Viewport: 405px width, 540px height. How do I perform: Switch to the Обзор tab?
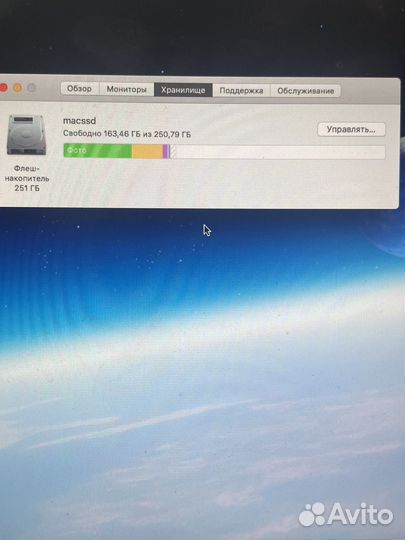80,89
